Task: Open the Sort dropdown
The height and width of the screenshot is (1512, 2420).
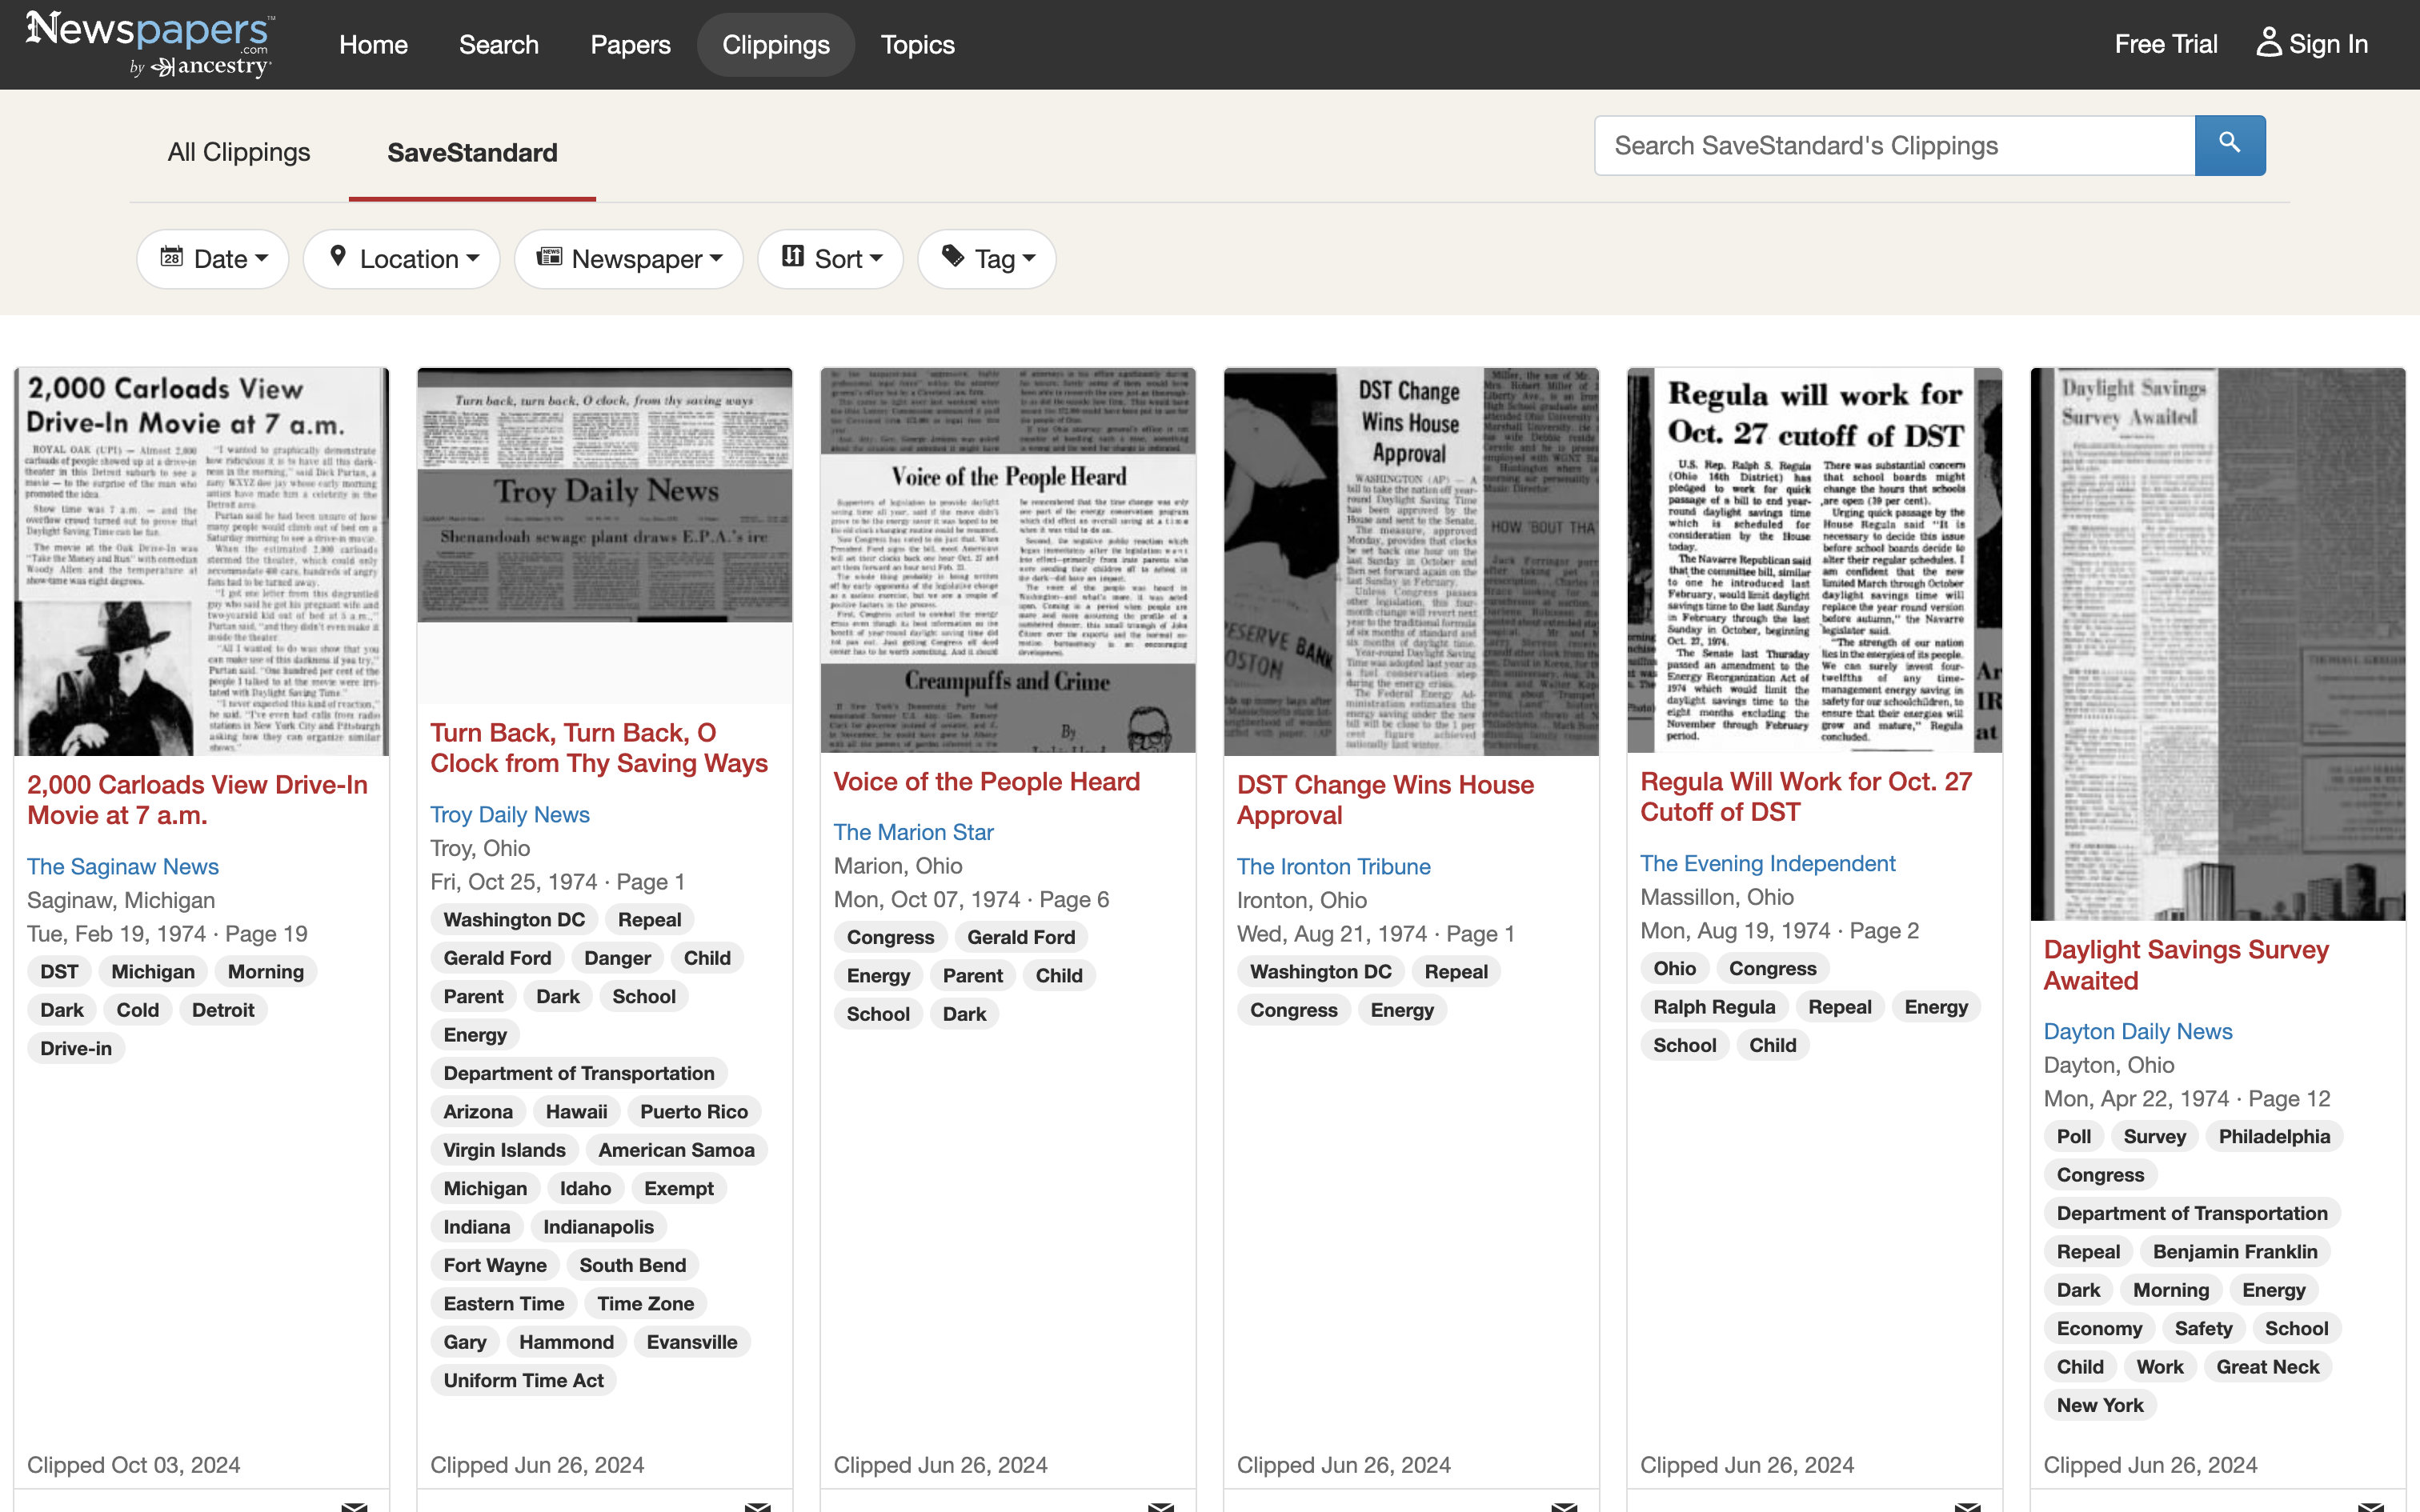Action: point(831,259)
